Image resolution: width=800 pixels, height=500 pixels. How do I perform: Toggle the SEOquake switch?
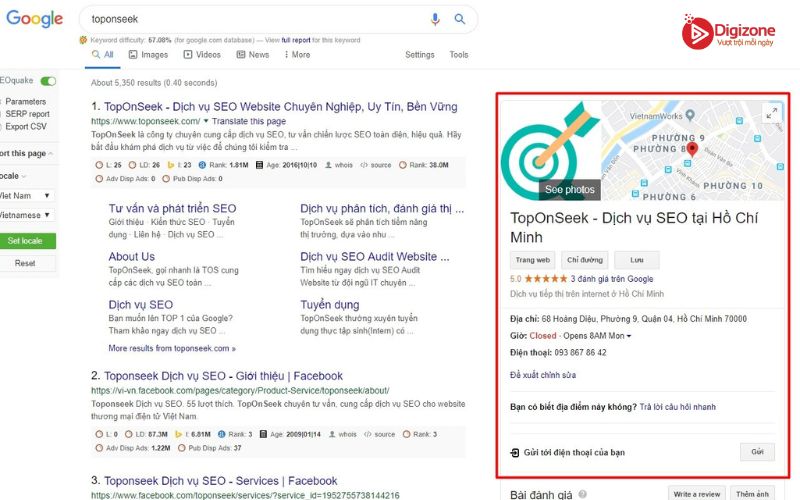[x=48, y=81]
